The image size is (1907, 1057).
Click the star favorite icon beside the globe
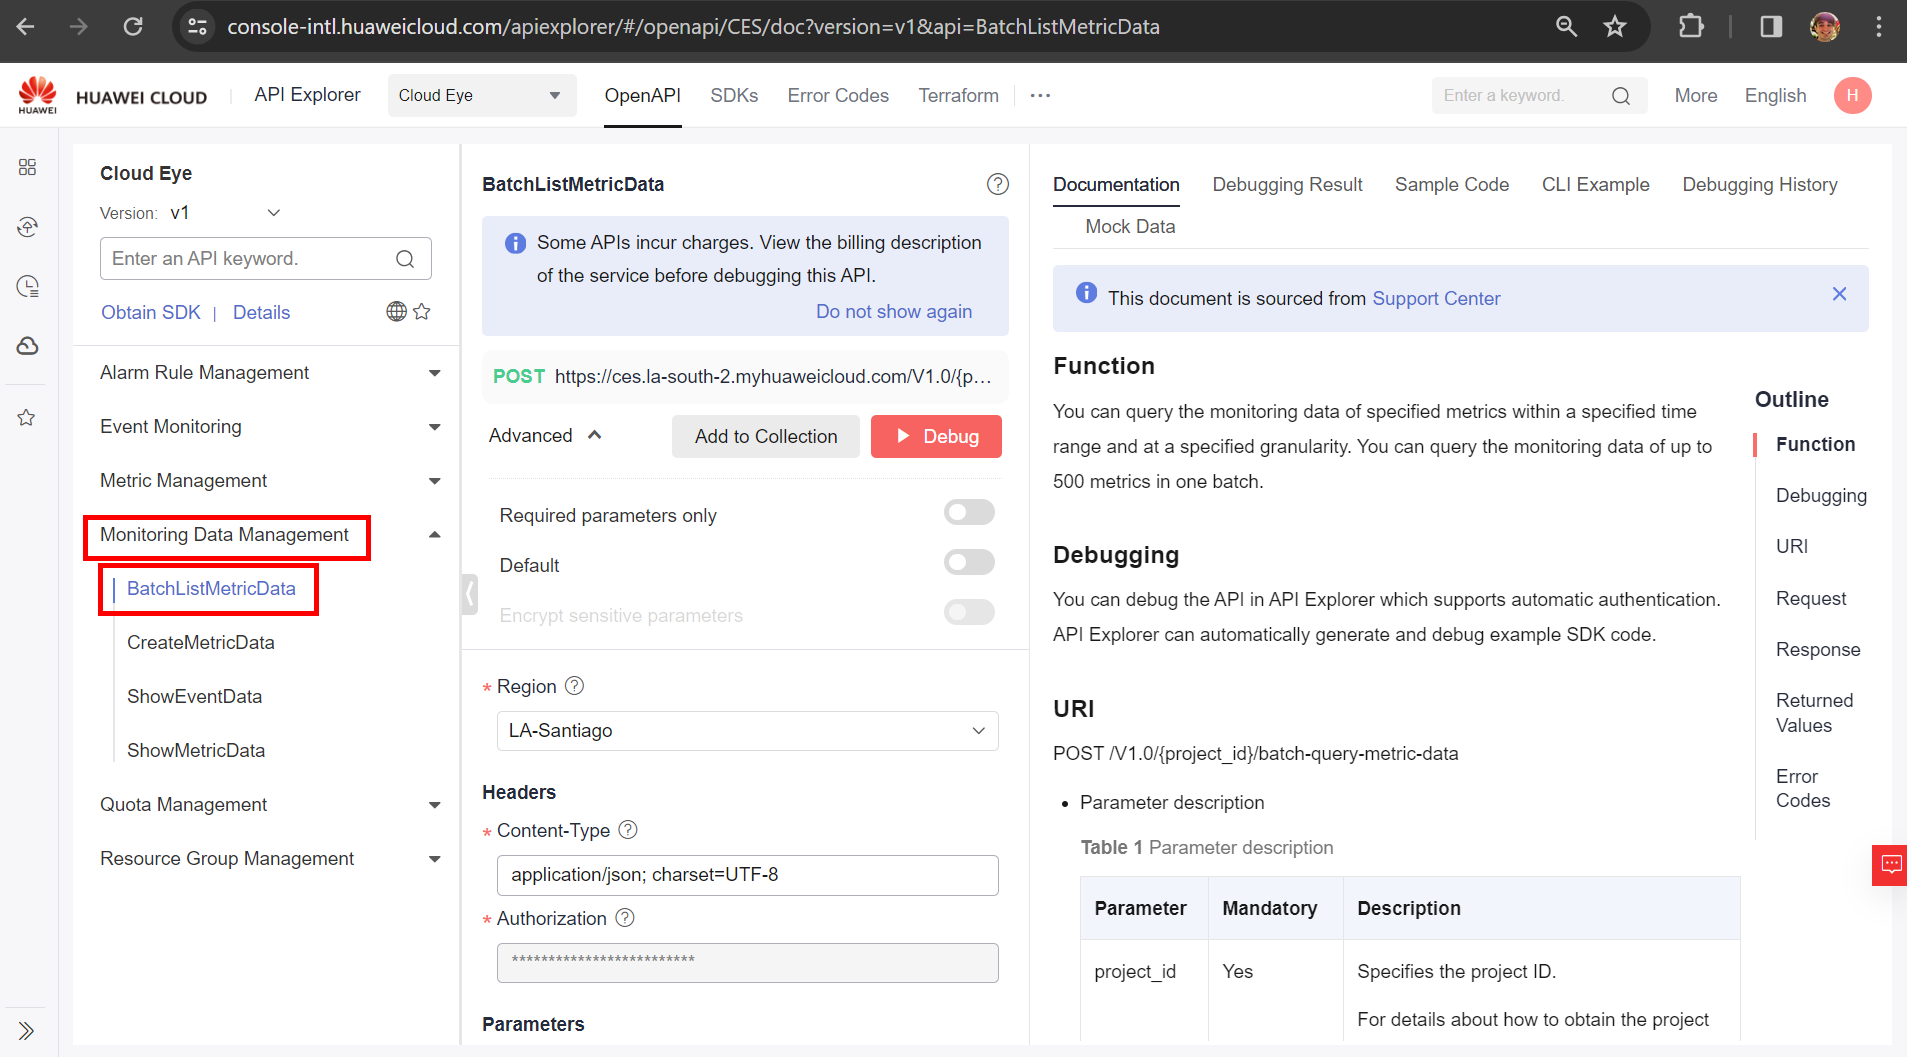coord(422,312)
